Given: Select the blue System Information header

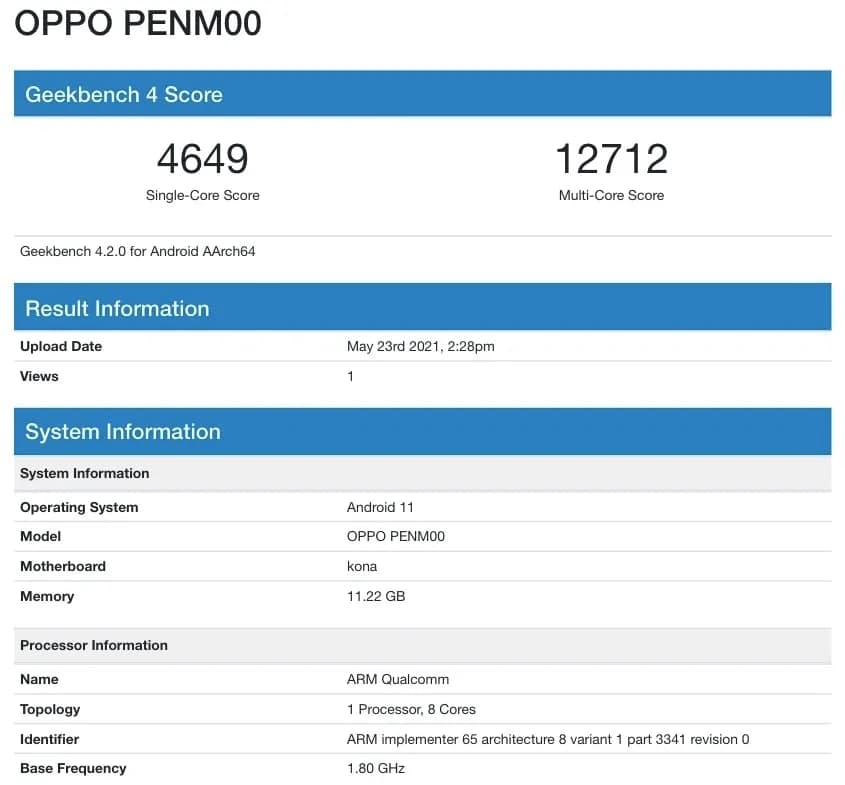Looking at the screenshot, I should pos(421,431).
